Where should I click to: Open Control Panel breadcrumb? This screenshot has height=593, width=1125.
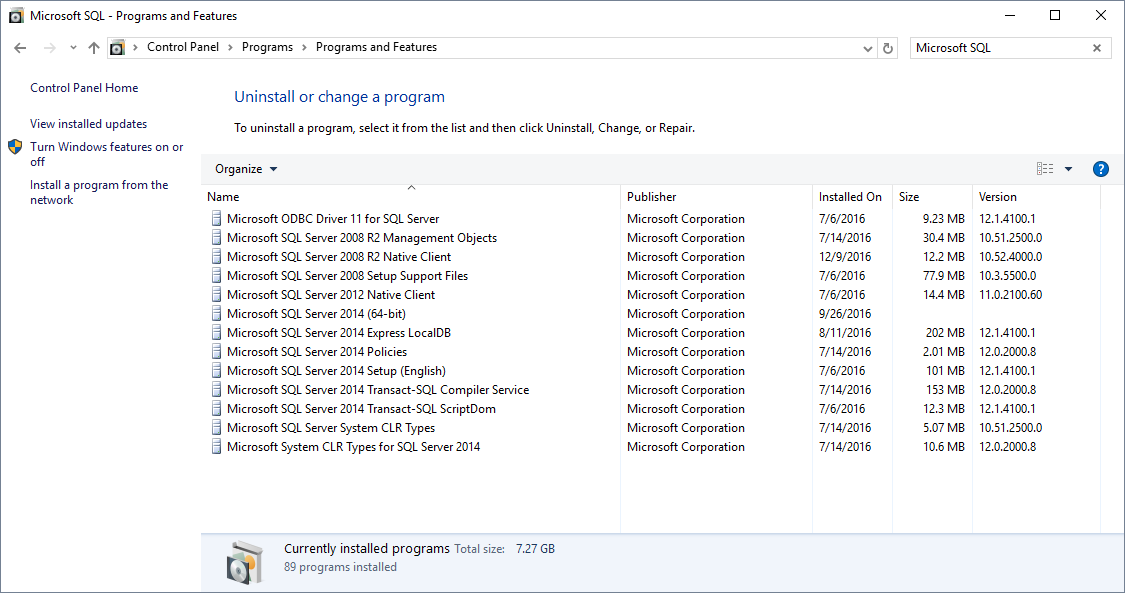183,47
